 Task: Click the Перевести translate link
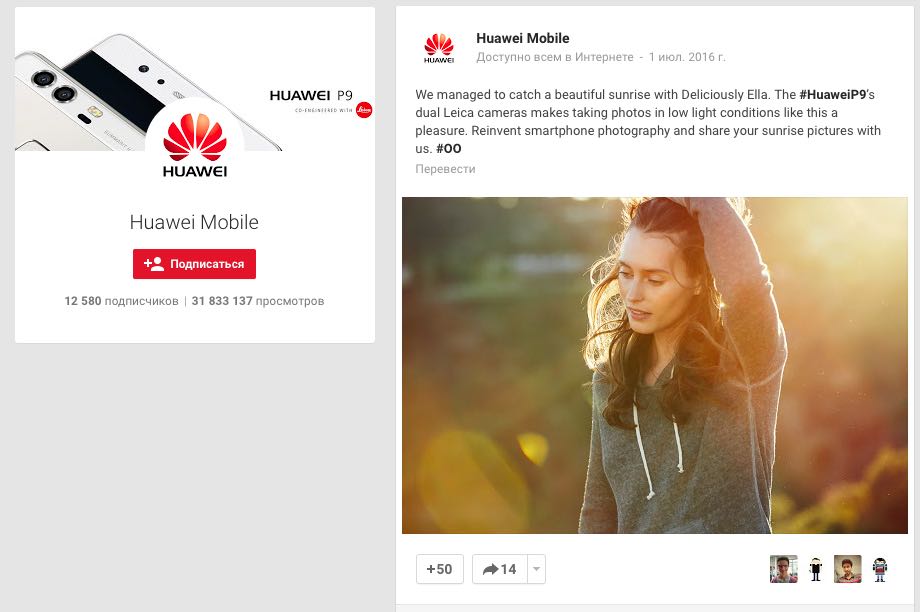[x=445, y=169]
